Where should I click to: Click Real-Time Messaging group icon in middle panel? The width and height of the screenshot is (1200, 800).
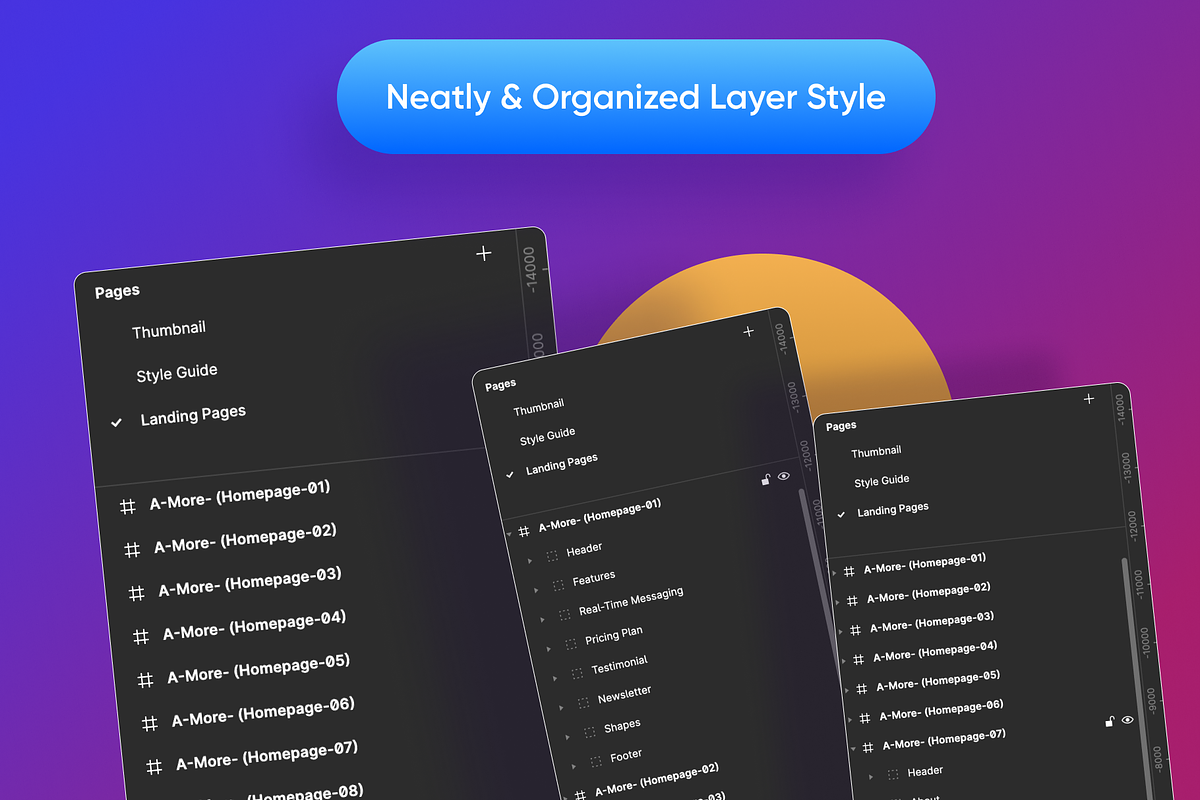(x=564, y=613)
